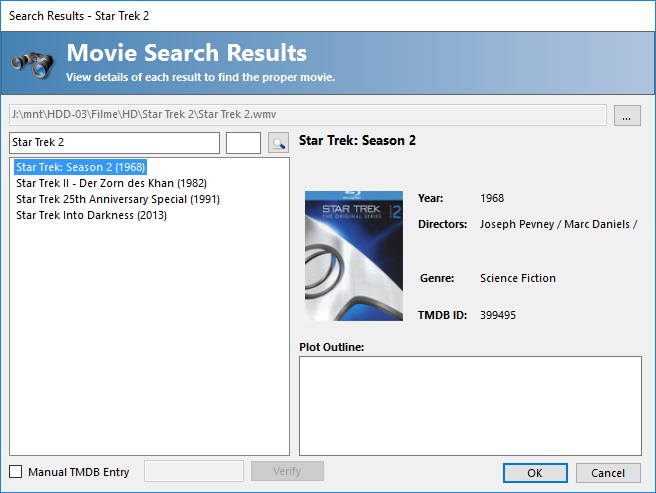
Task: Click the year value 1968
Action: (492, 198)
